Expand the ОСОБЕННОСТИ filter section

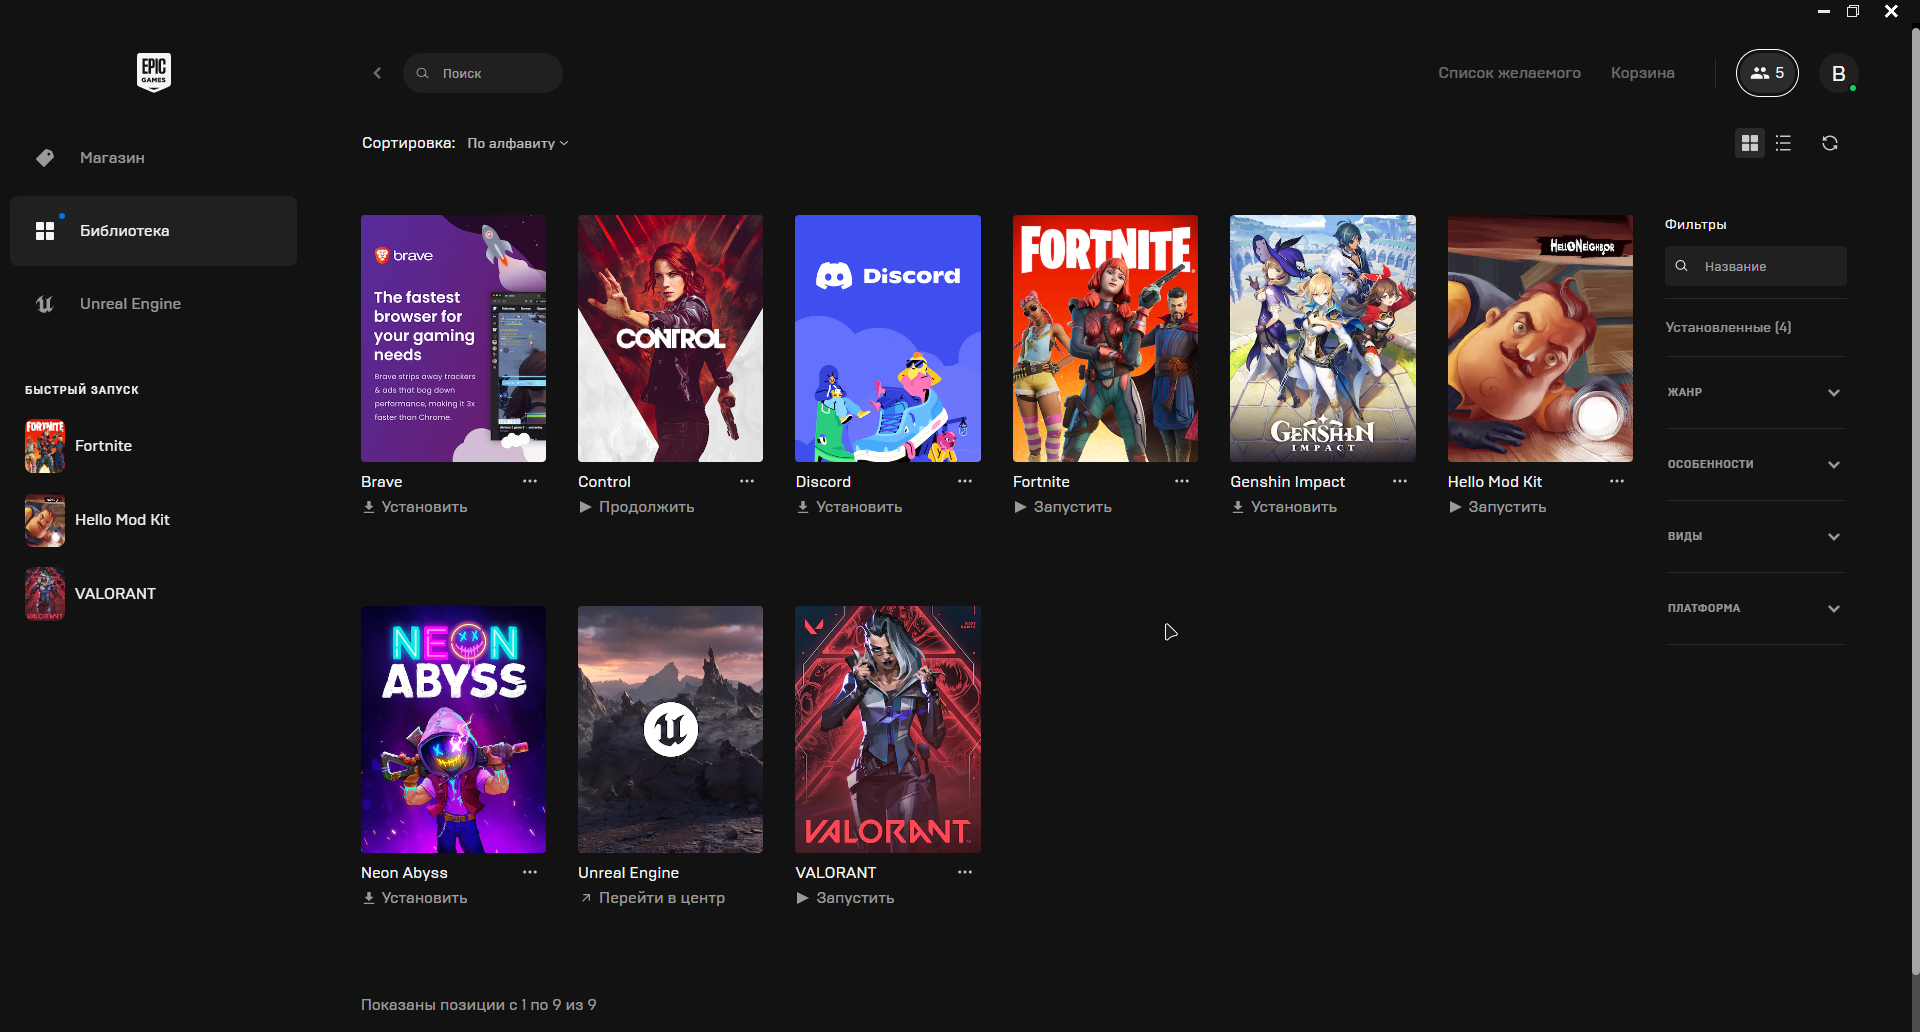pos(1756,464)
